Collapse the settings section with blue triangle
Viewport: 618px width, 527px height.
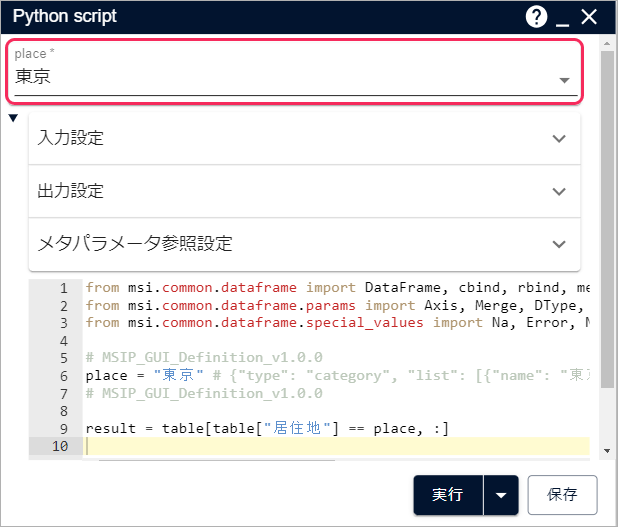tap(13, 118)
